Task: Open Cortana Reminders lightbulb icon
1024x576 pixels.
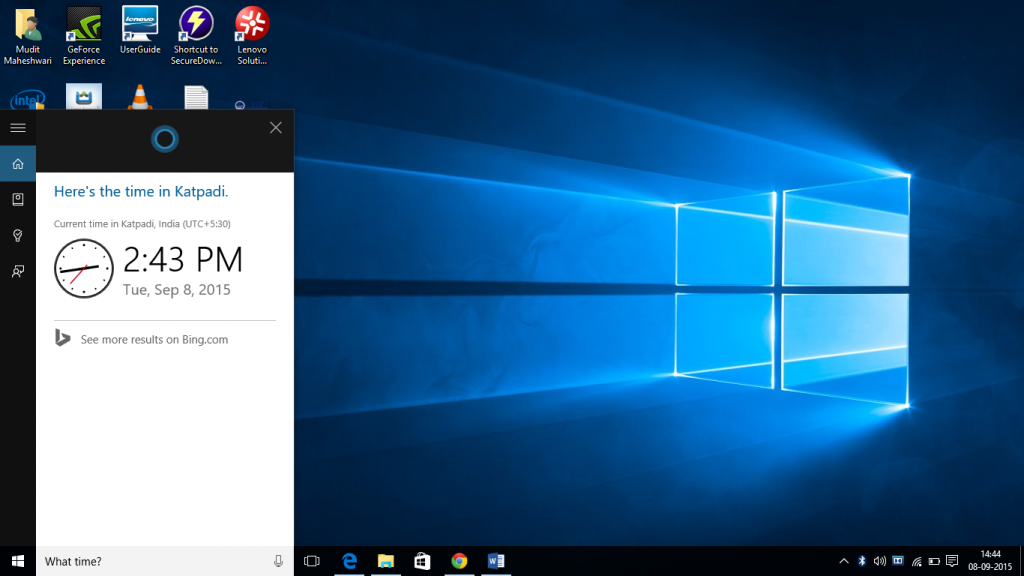Action: [x=18, y=235]
